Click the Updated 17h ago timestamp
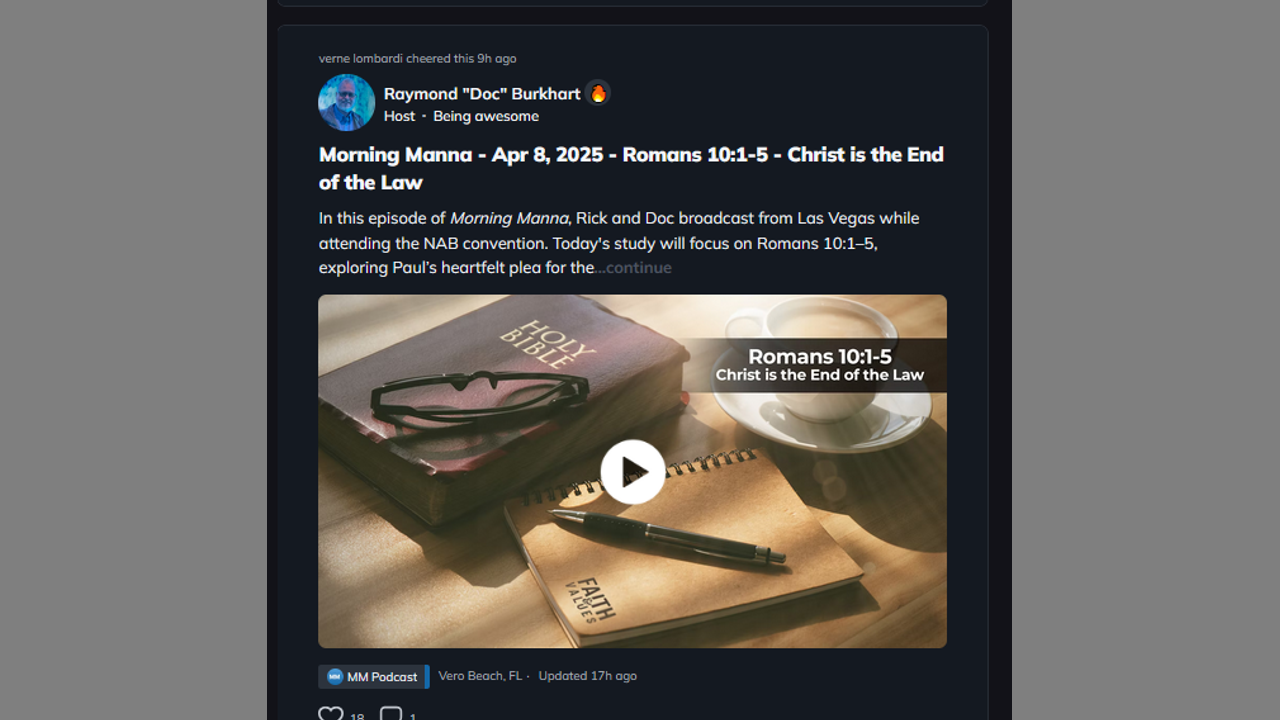 587,676
